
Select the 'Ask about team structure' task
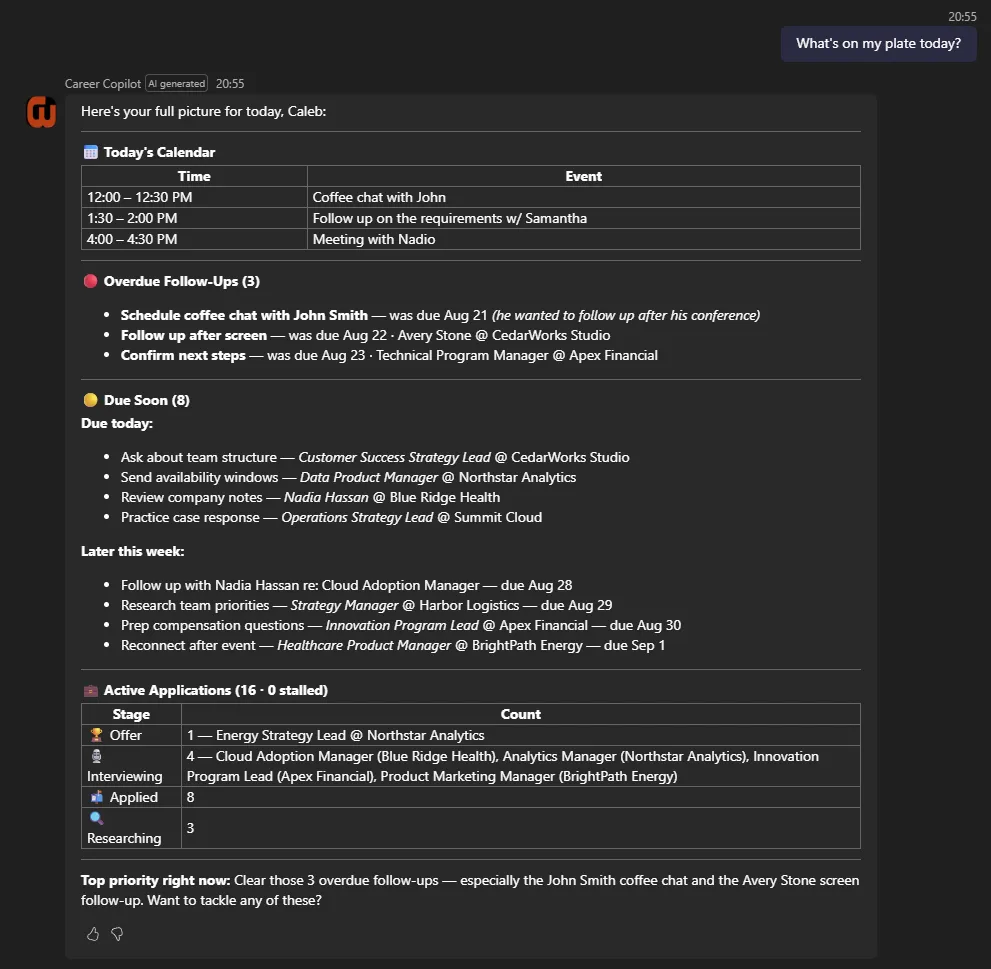[x=375, y=458]
